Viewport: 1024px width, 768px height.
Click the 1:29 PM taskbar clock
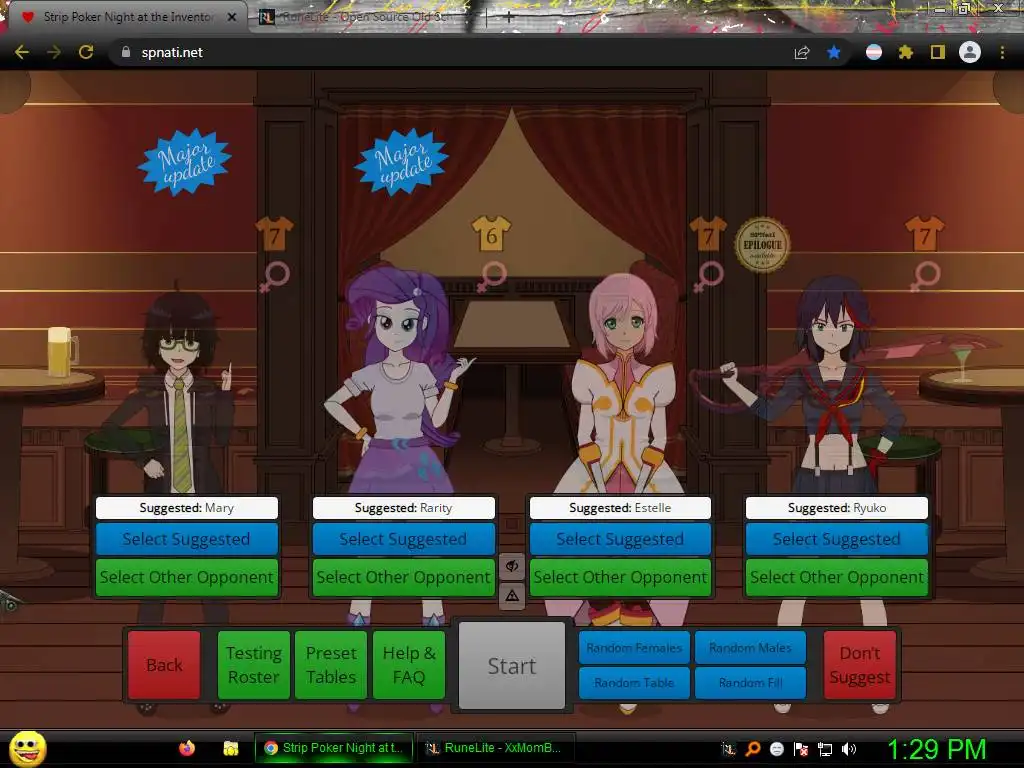(x=936, y=749)
